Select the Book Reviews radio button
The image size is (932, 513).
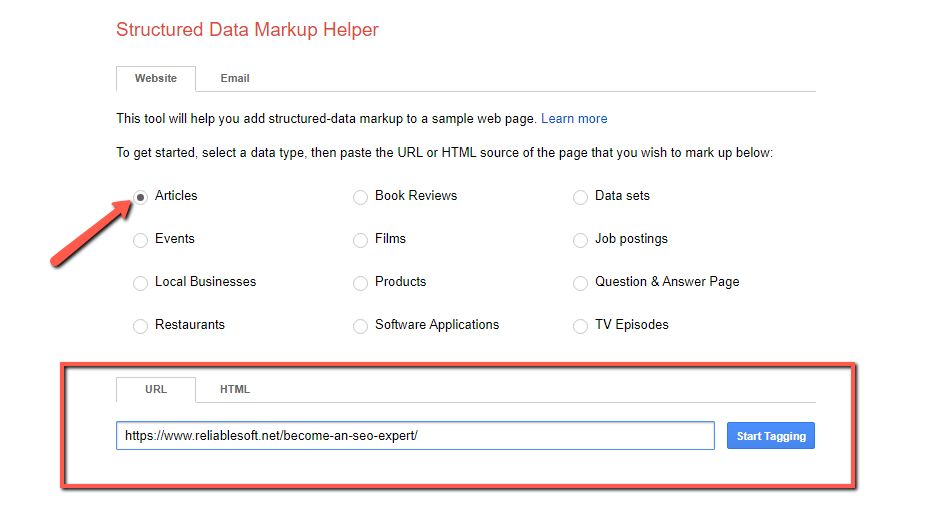tap(360, 197)
